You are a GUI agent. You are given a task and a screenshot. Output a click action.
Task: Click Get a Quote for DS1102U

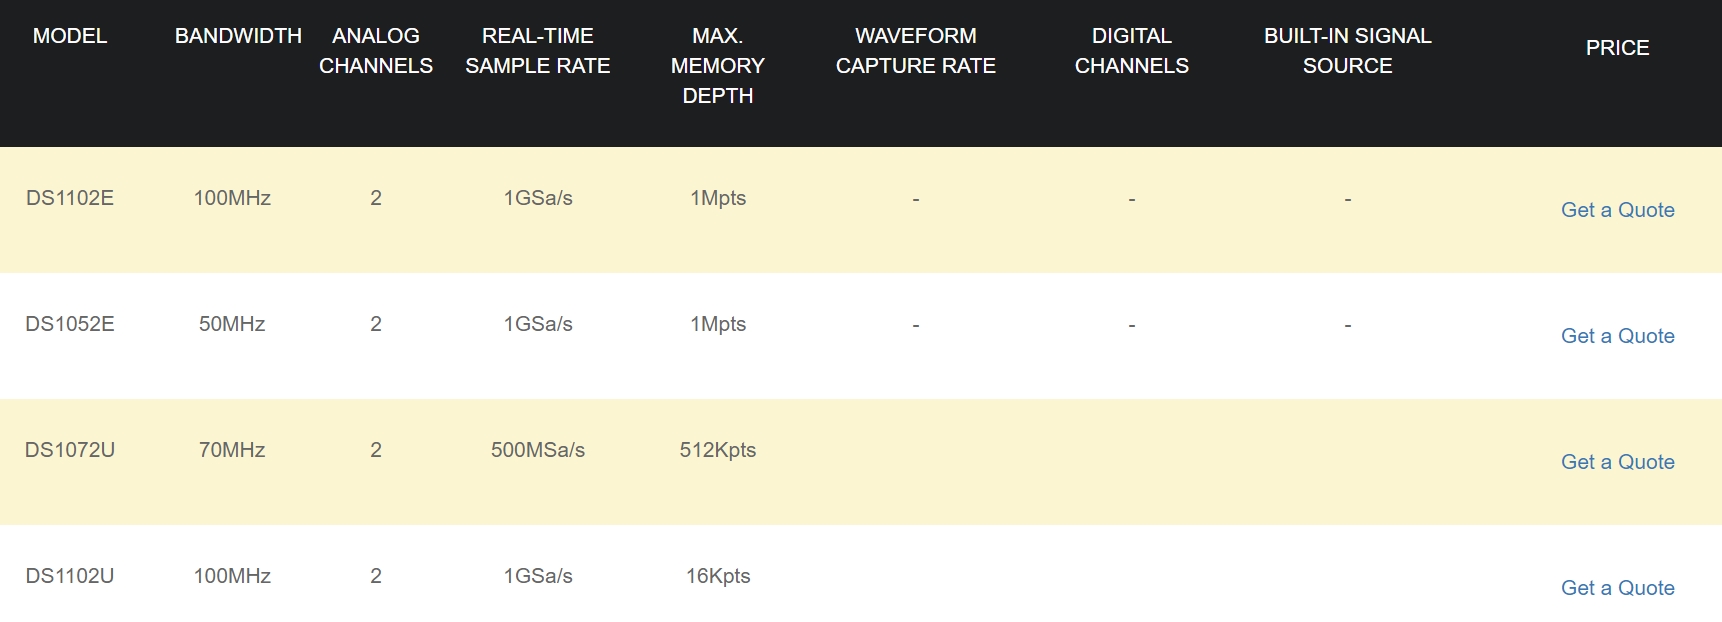(1617, 588)
